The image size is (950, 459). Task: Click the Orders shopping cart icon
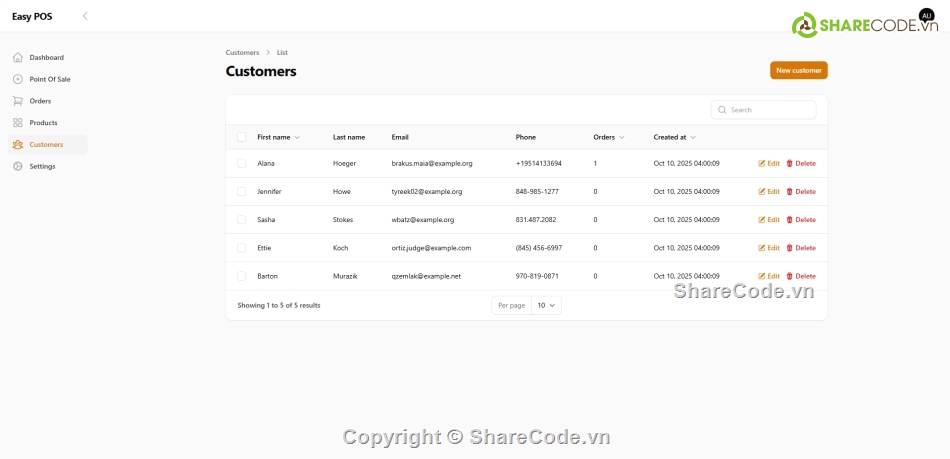18,101
